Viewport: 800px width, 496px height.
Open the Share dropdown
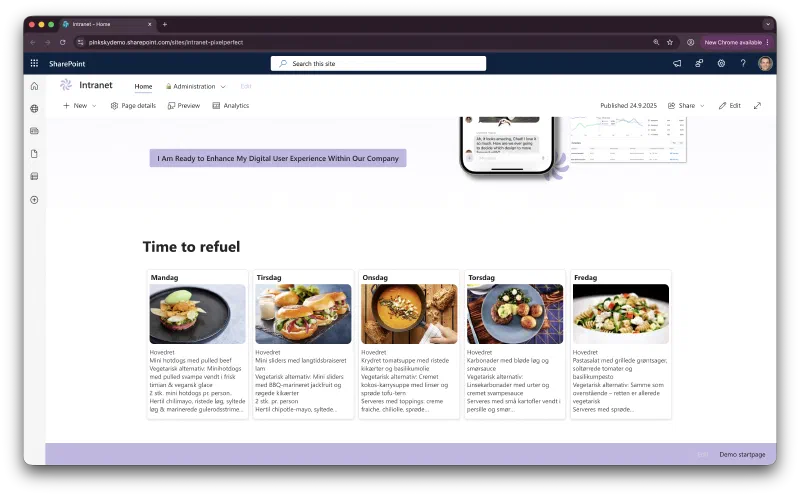click(686, 106)
